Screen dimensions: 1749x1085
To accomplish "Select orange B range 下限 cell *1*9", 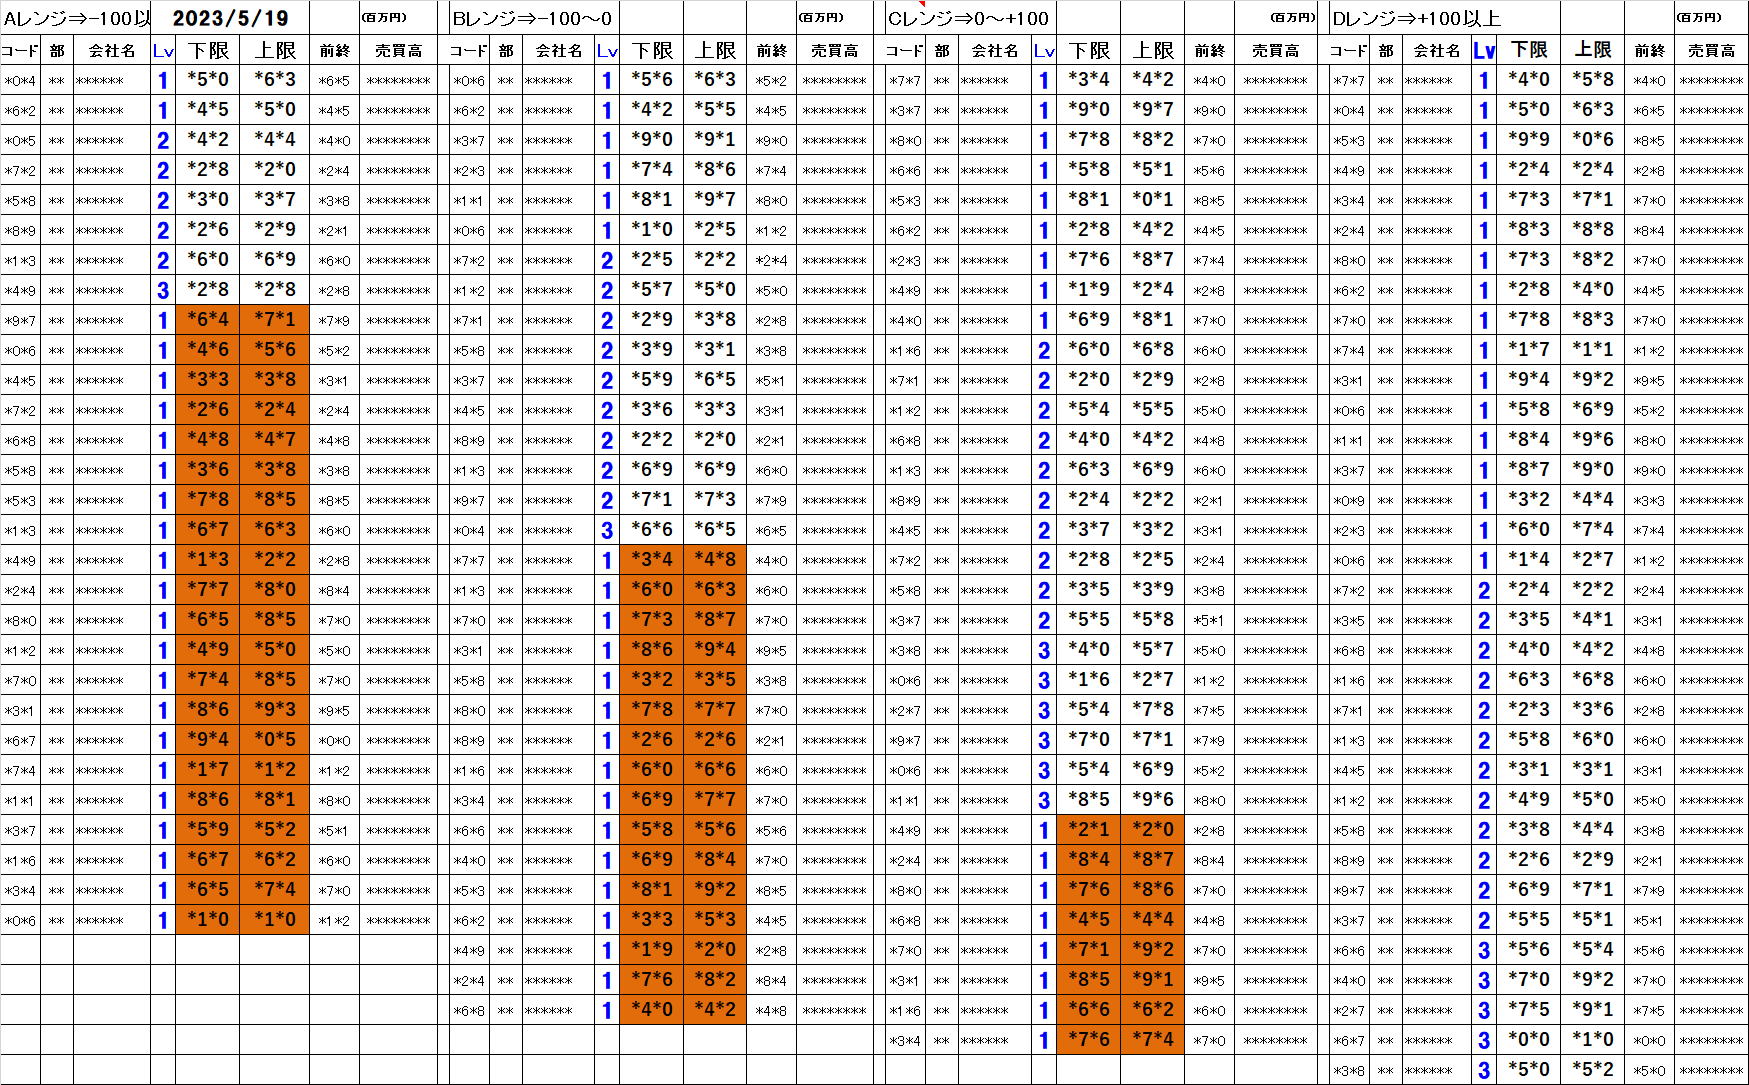I will coord(652,950).
